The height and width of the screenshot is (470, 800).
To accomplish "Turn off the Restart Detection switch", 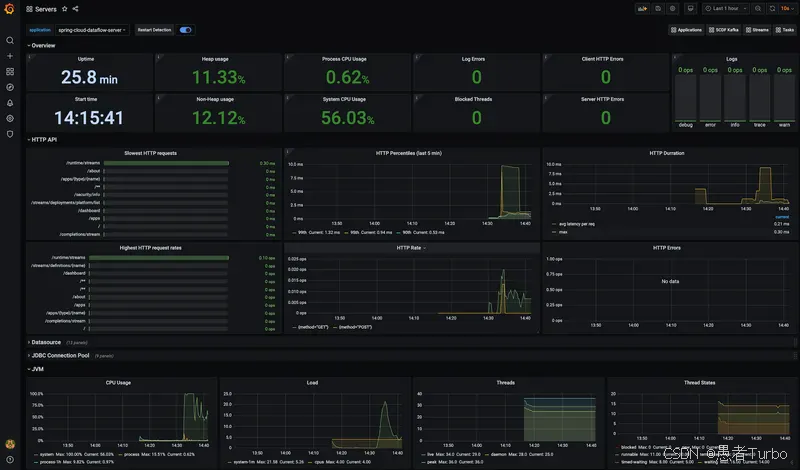I will tap(185, 30).
